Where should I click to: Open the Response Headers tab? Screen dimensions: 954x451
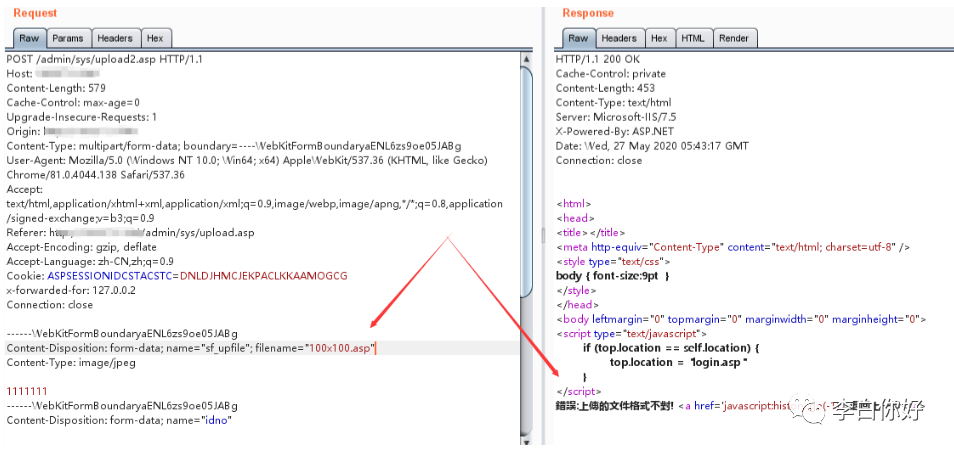[619, 38]
